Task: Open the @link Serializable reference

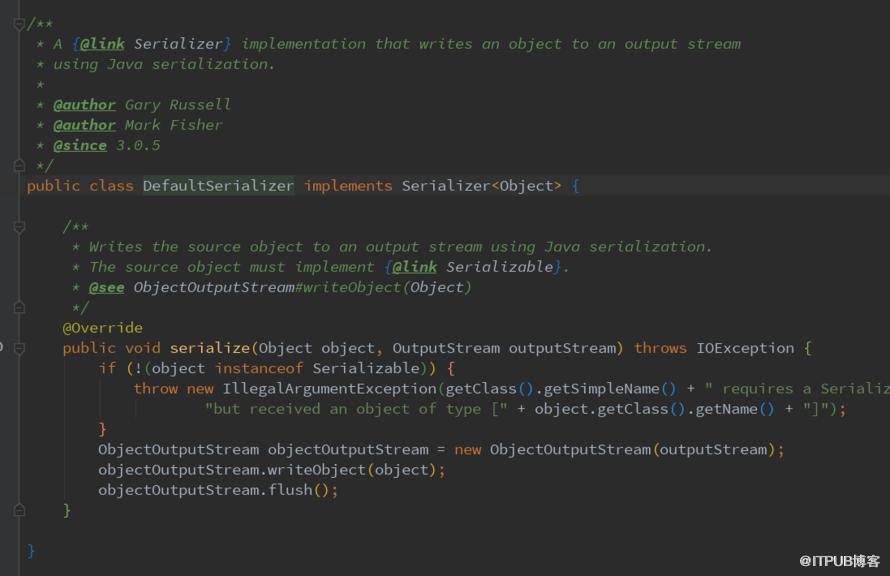Action: [473, 267]
